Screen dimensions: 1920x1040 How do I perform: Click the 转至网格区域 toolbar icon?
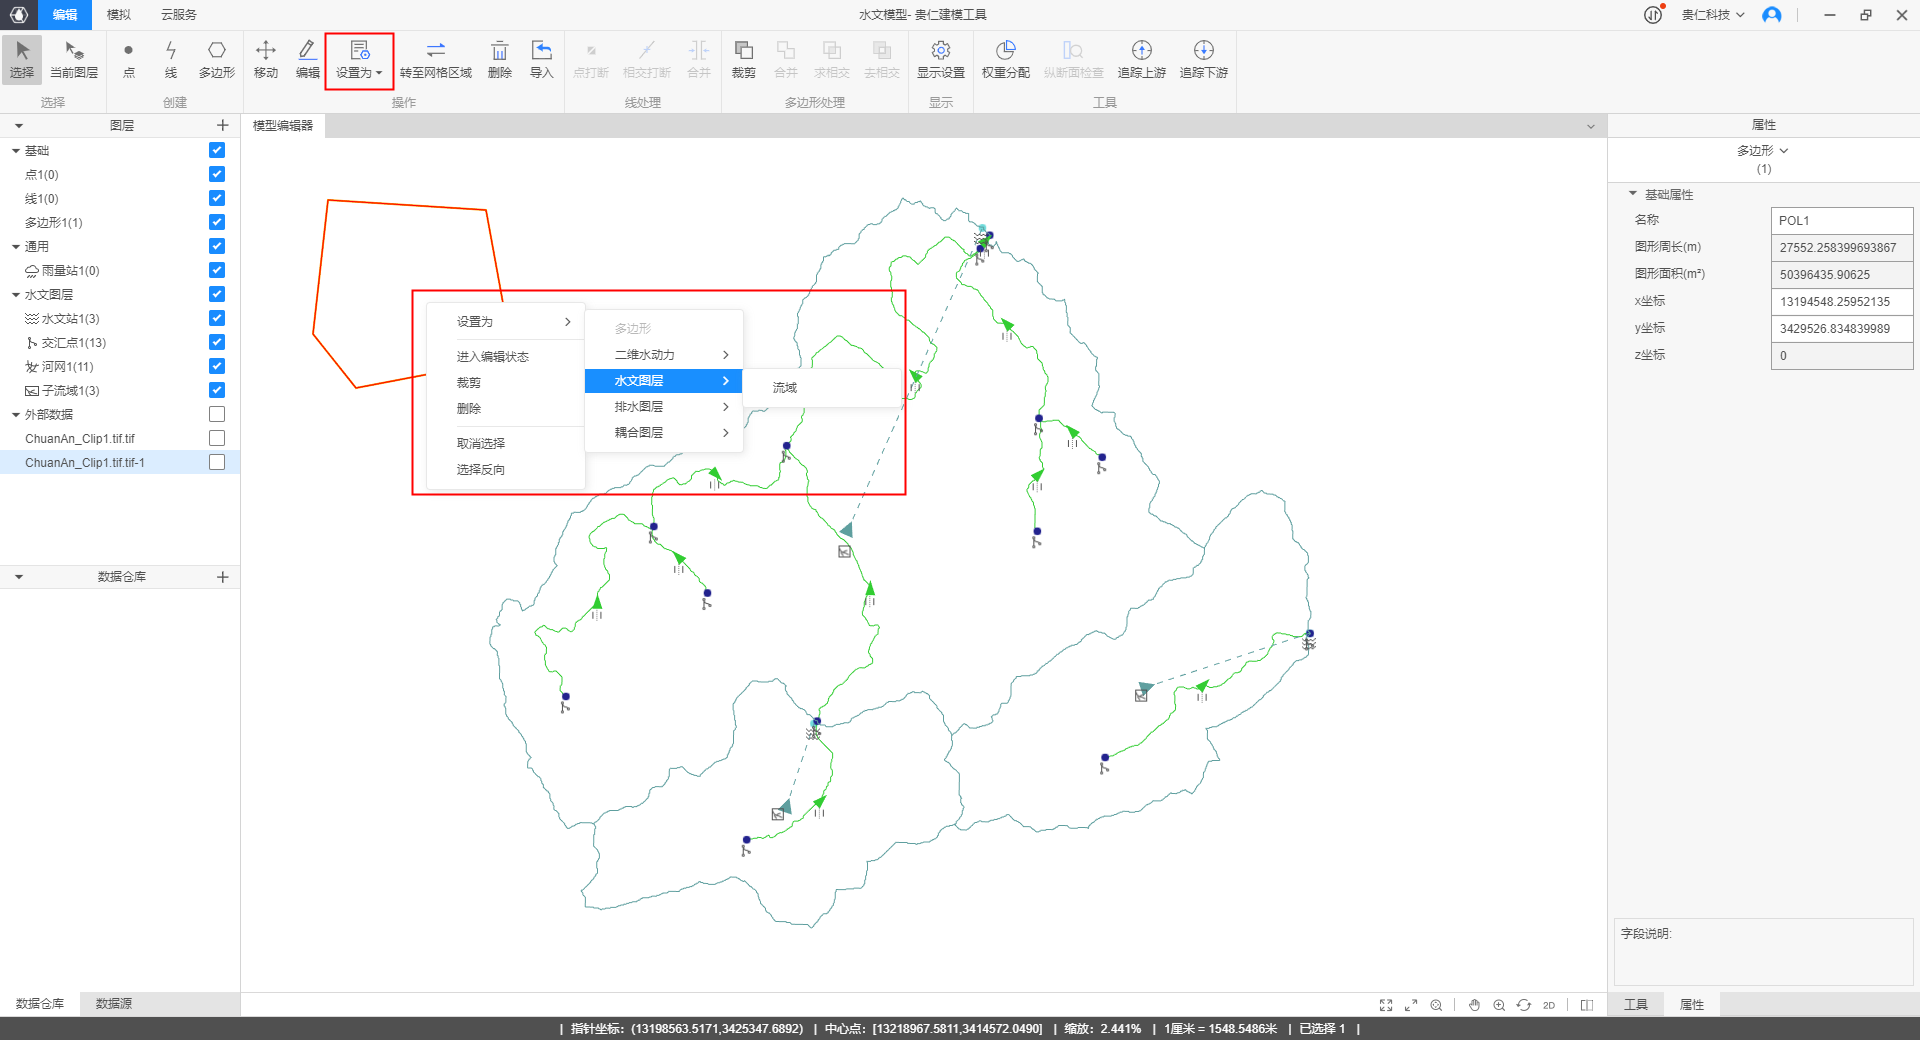click(435, 59)
